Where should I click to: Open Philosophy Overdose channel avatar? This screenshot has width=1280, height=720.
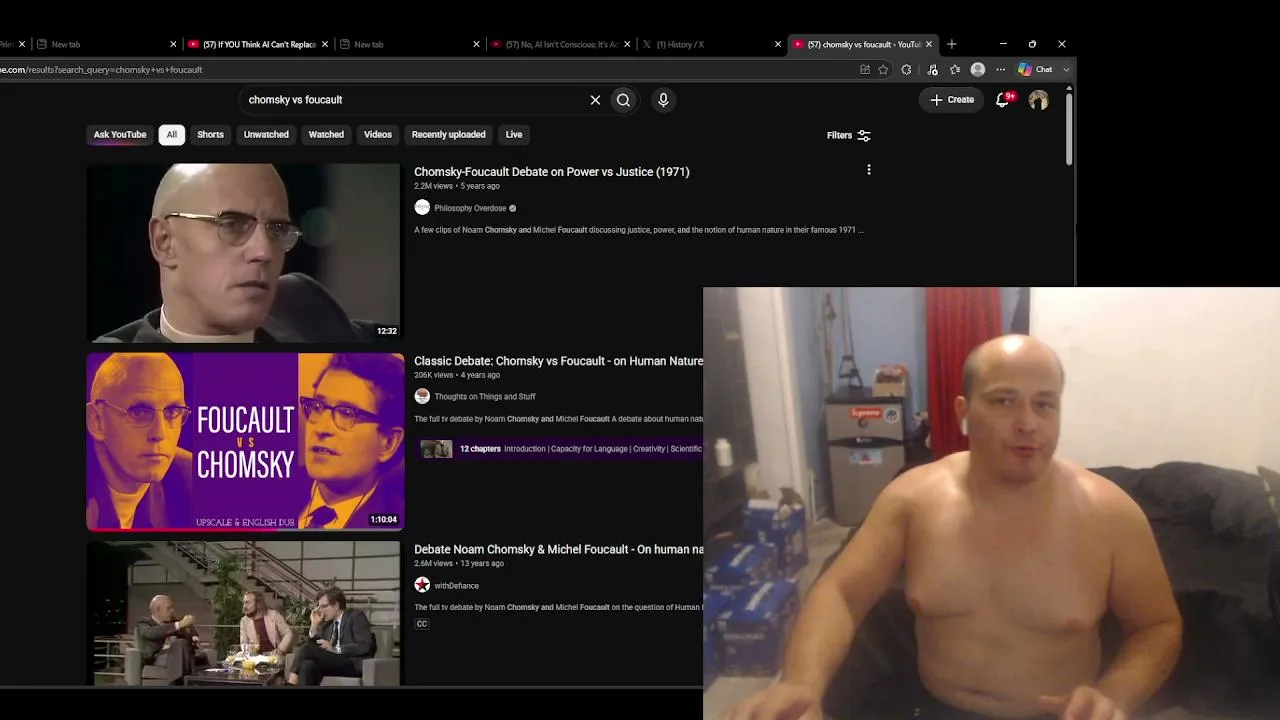(422, 208)
